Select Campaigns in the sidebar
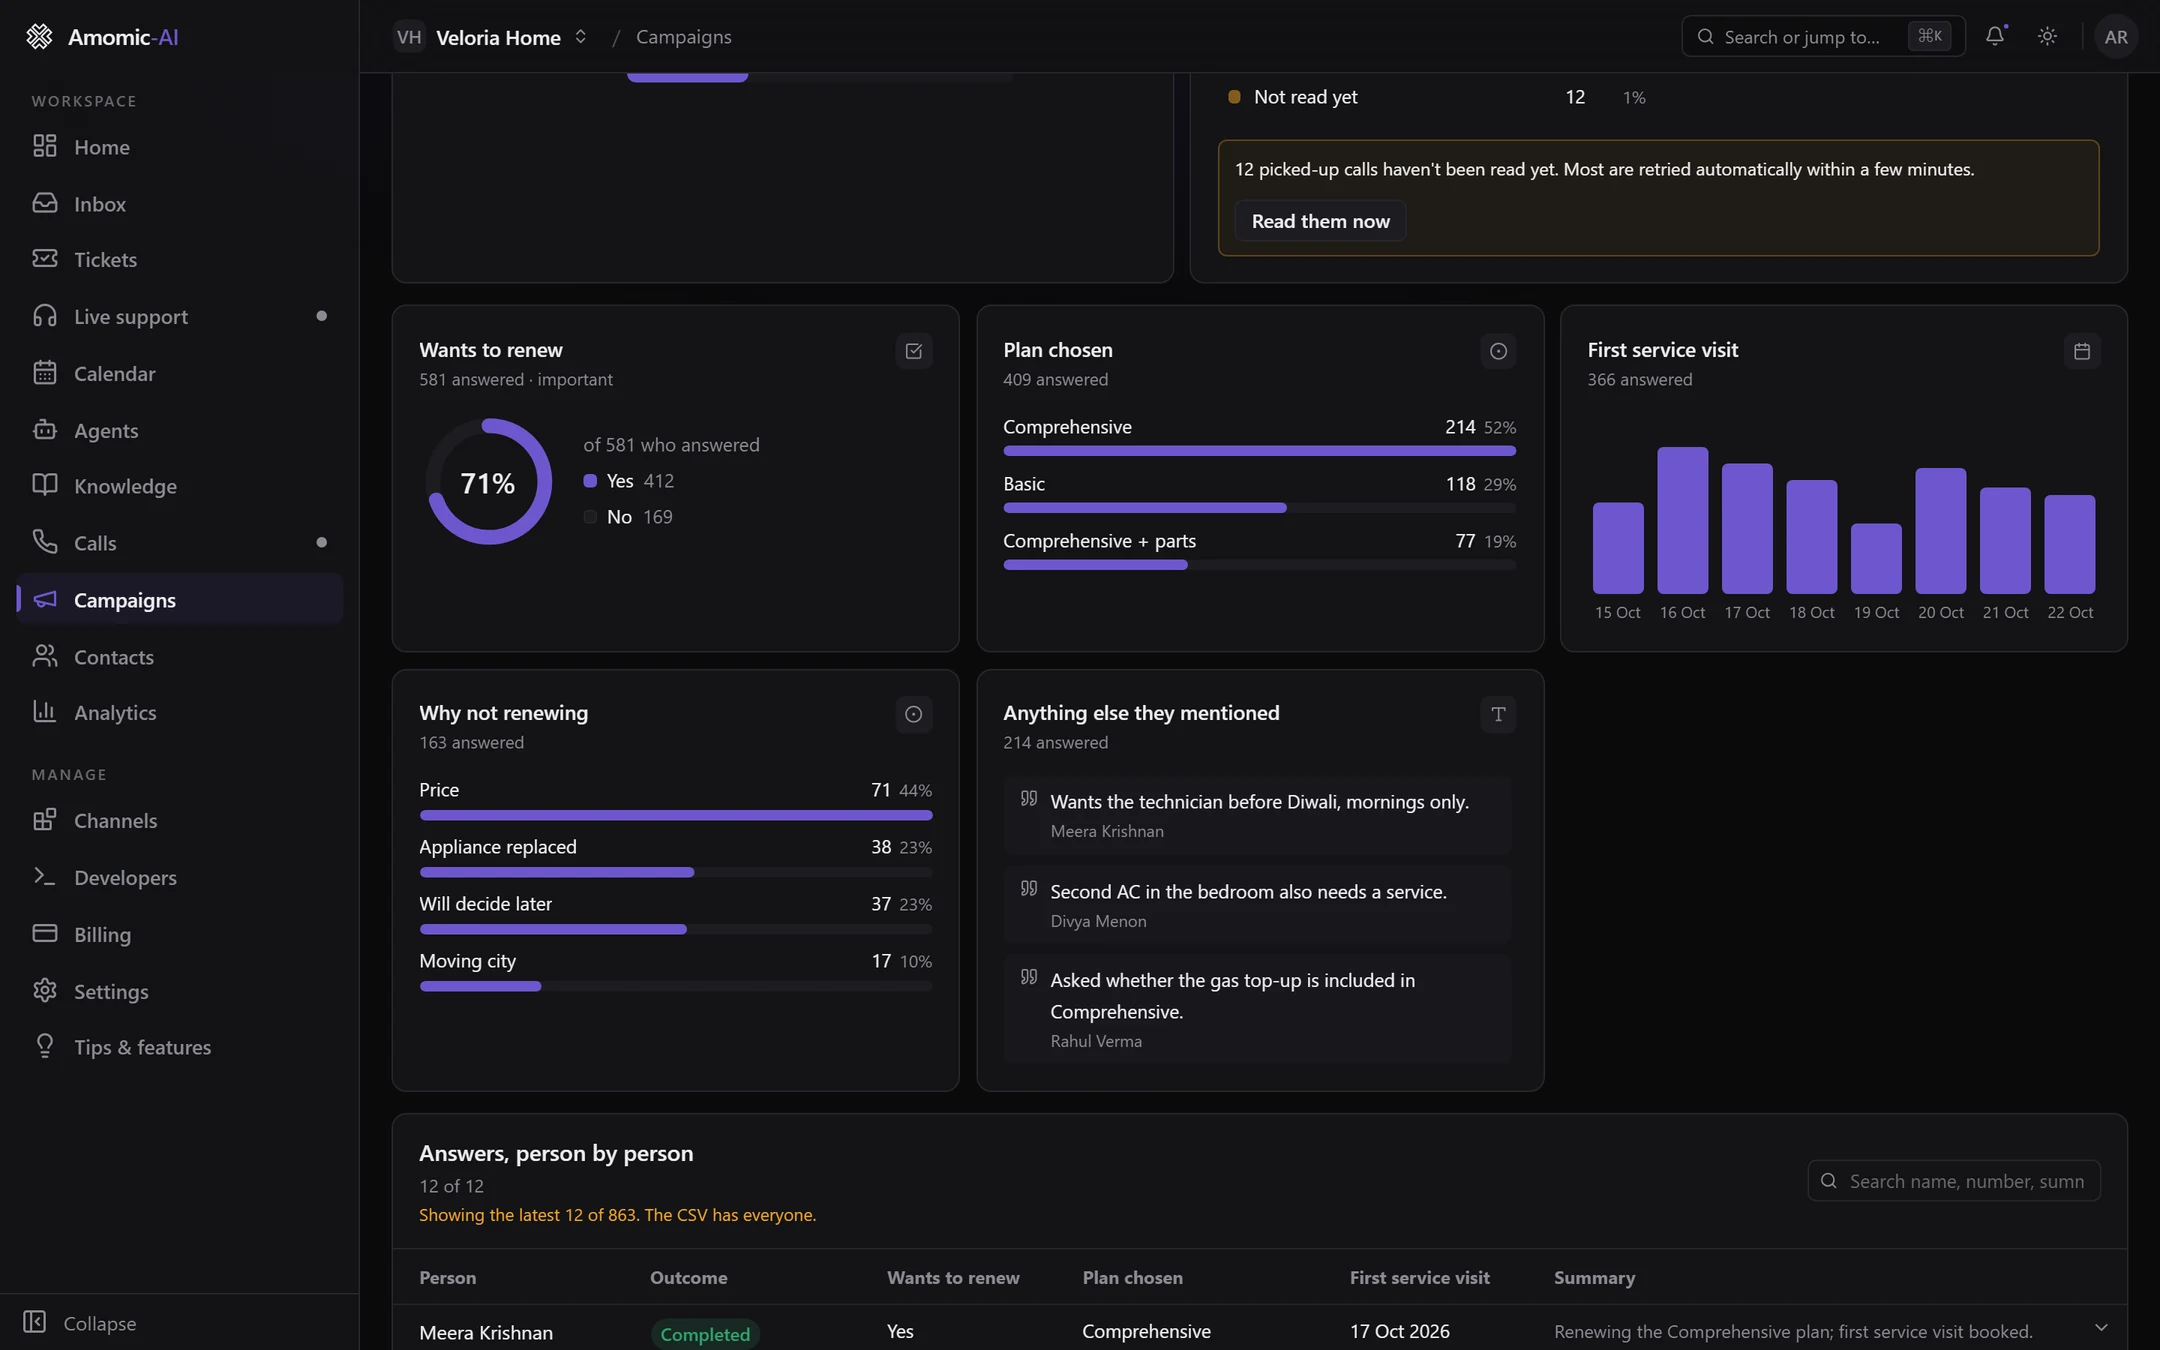Screen dimensions: 2160x1350 (180, 600)
